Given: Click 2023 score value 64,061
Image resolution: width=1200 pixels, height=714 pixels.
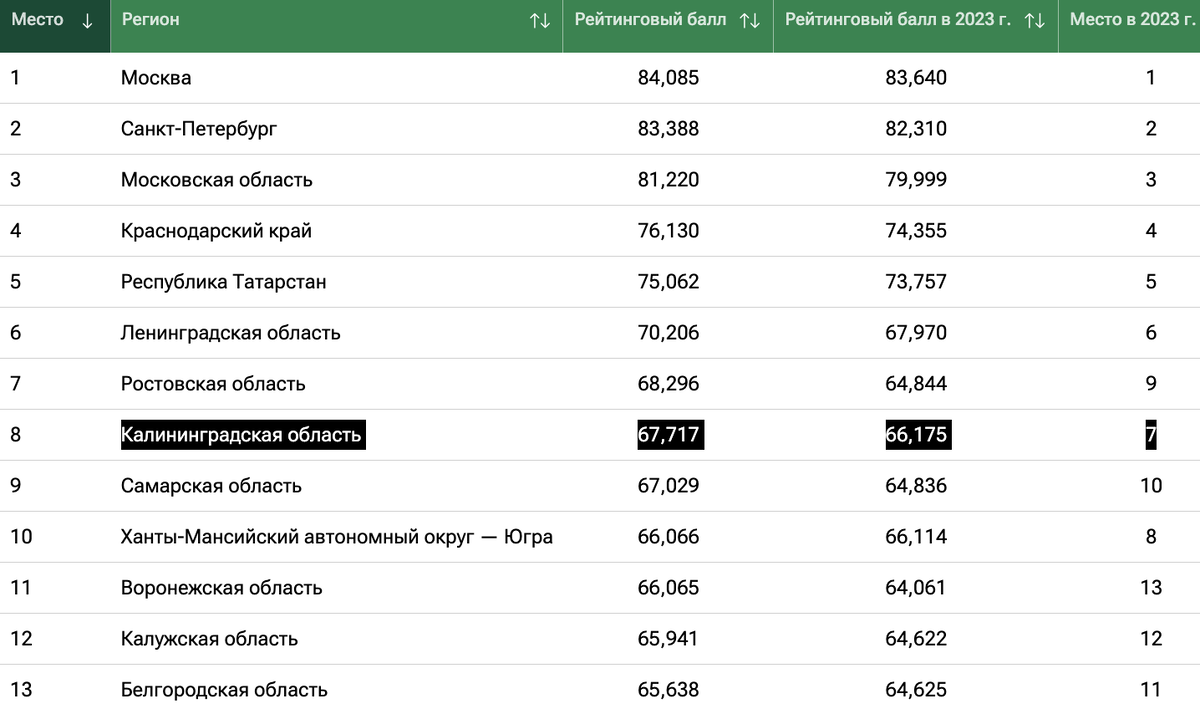Looking at the screenshot, I should pyautogui.click(x=916, y=588).
